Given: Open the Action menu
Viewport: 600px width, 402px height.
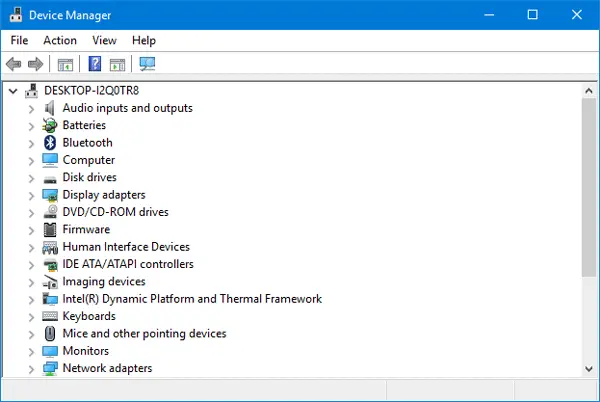Looking at the screenshot, I should tap(60, 41).
